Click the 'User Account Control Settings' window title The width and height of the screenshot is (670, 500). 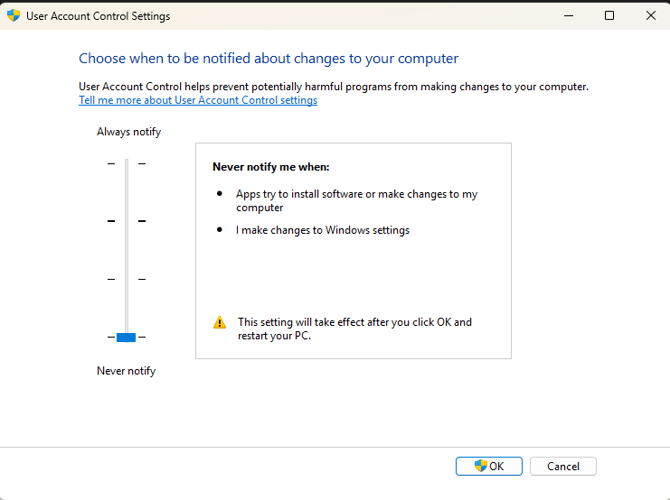(98, 16)
